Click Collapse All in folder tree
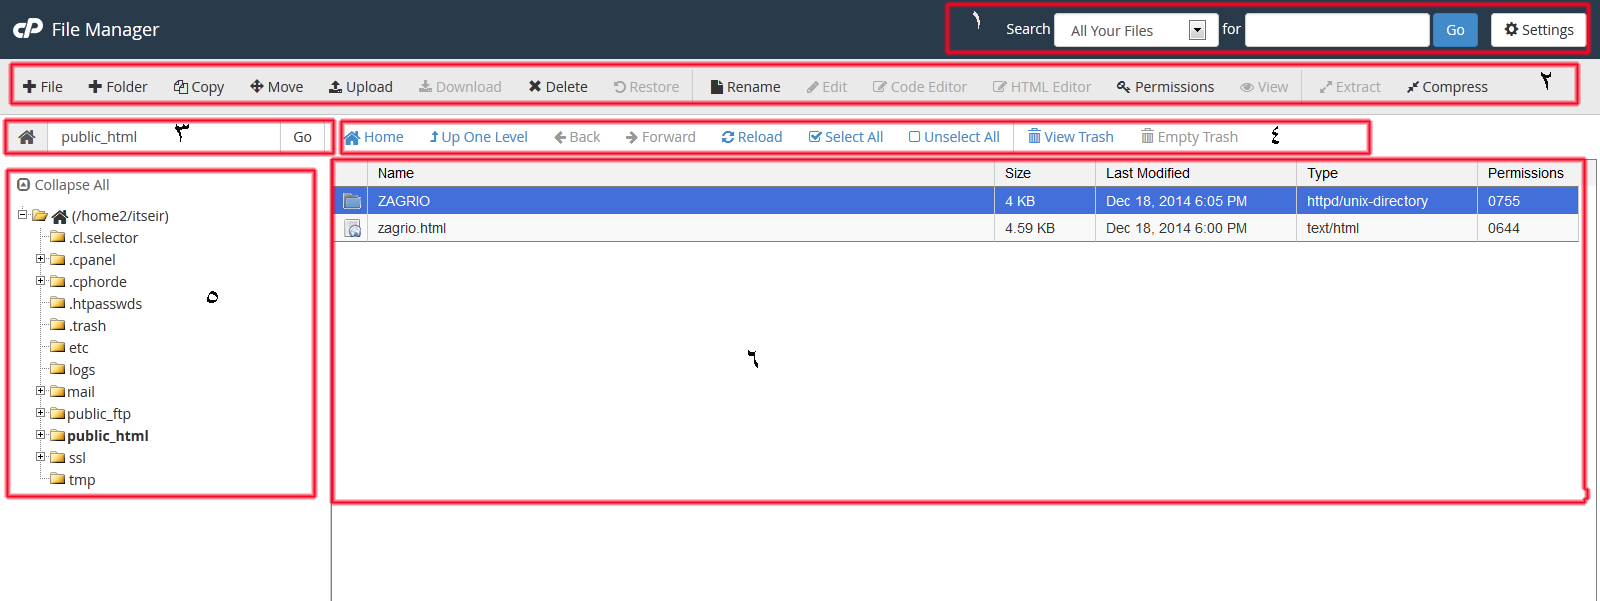Image resolution: width=1600 pixels, height=601 pixels. (x=64, y=185)
